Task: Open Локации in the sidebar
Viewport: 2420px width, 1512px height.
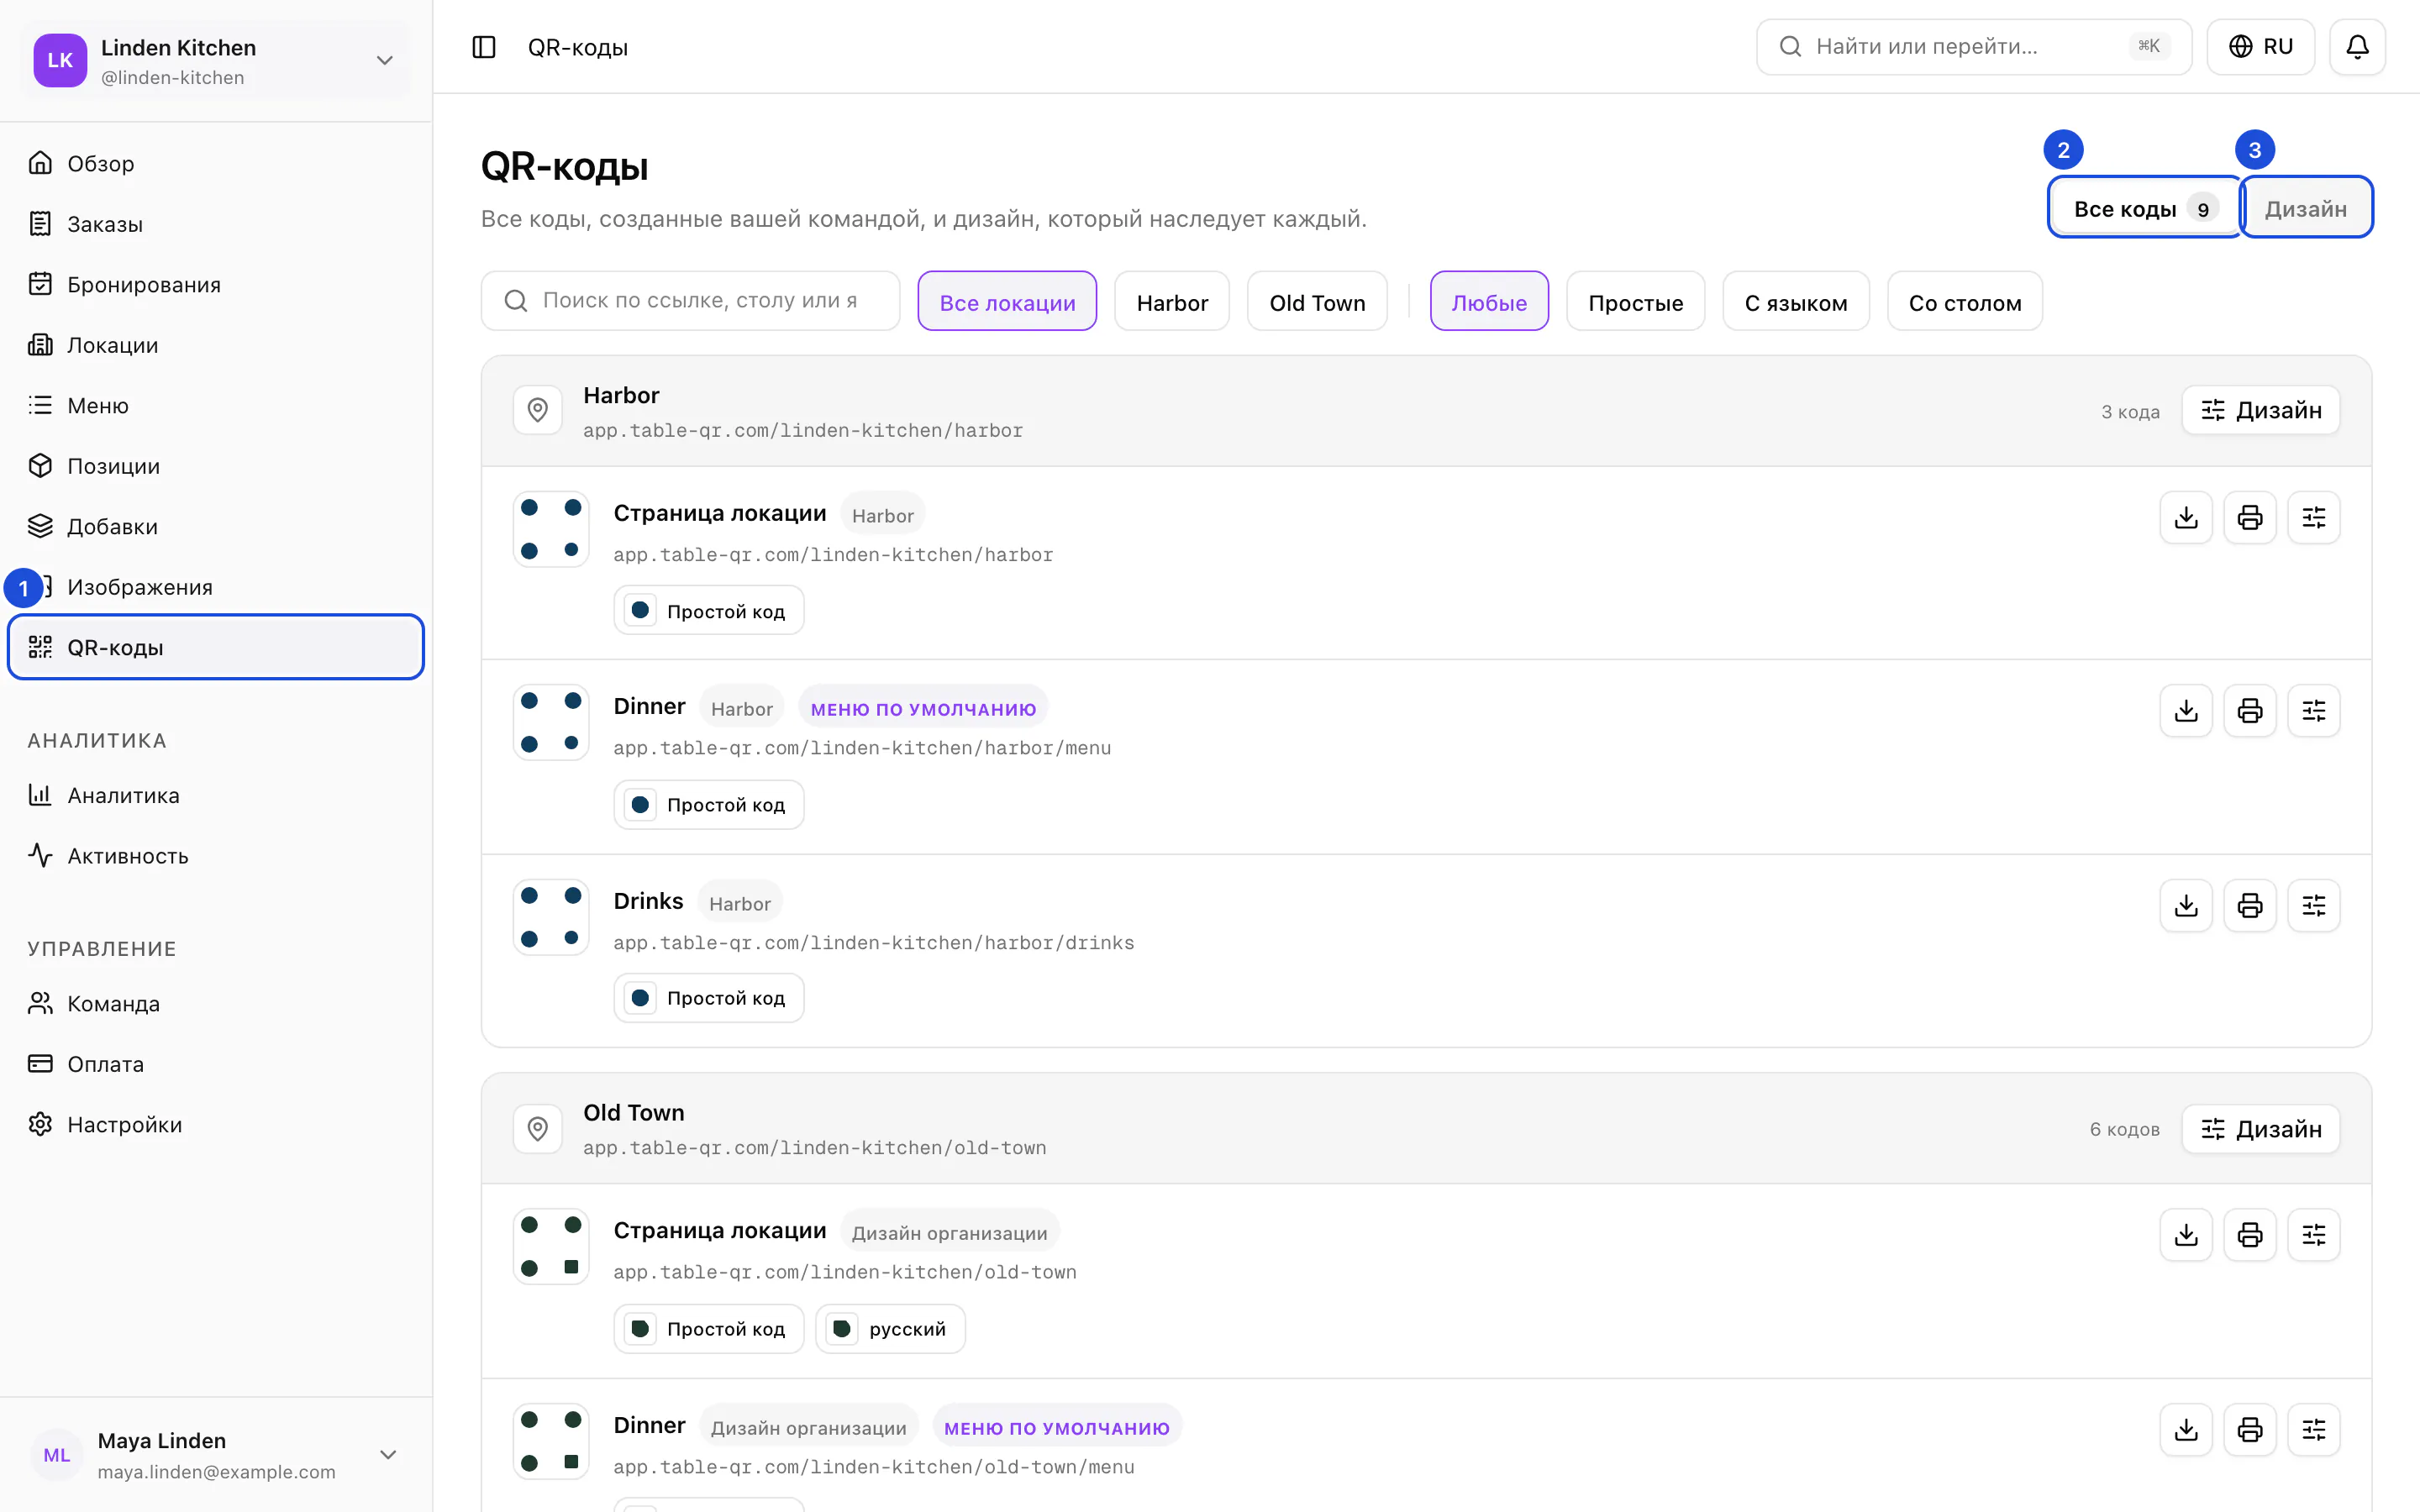Action: [216, 345]
